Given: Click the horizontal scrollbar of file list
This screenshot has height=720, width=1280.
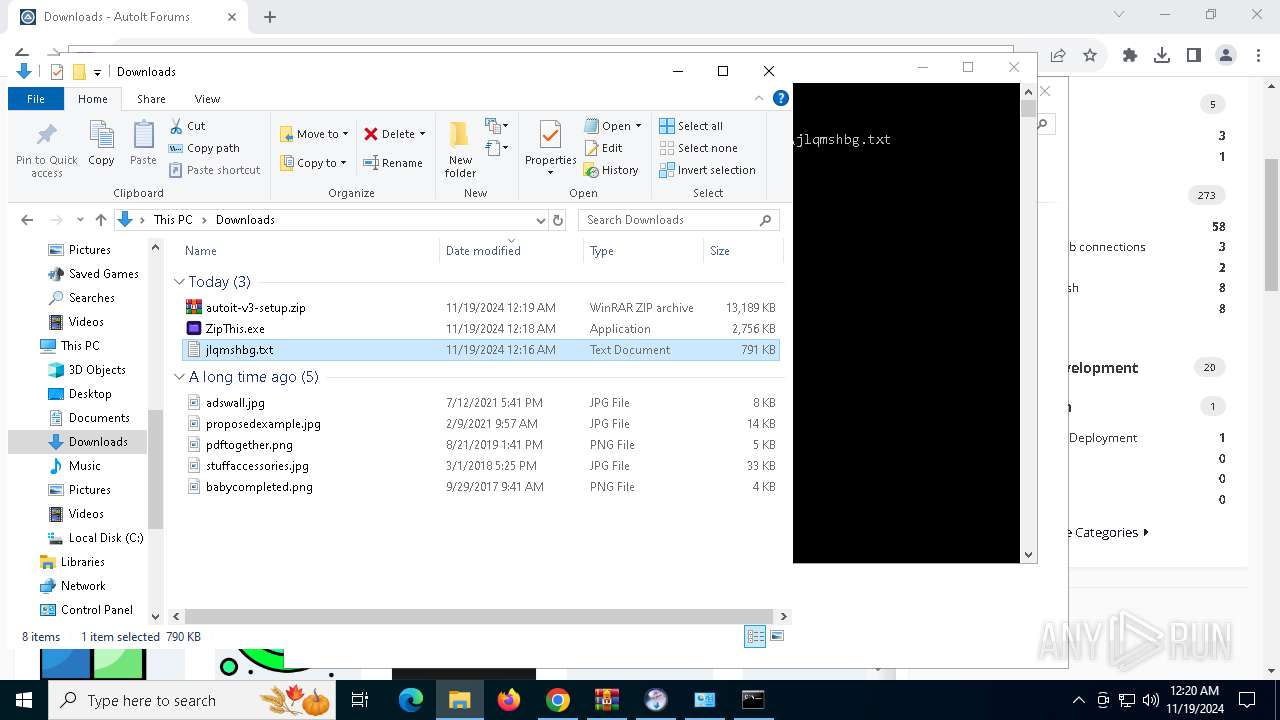Looking at the screenshot, I should [478, 617].
